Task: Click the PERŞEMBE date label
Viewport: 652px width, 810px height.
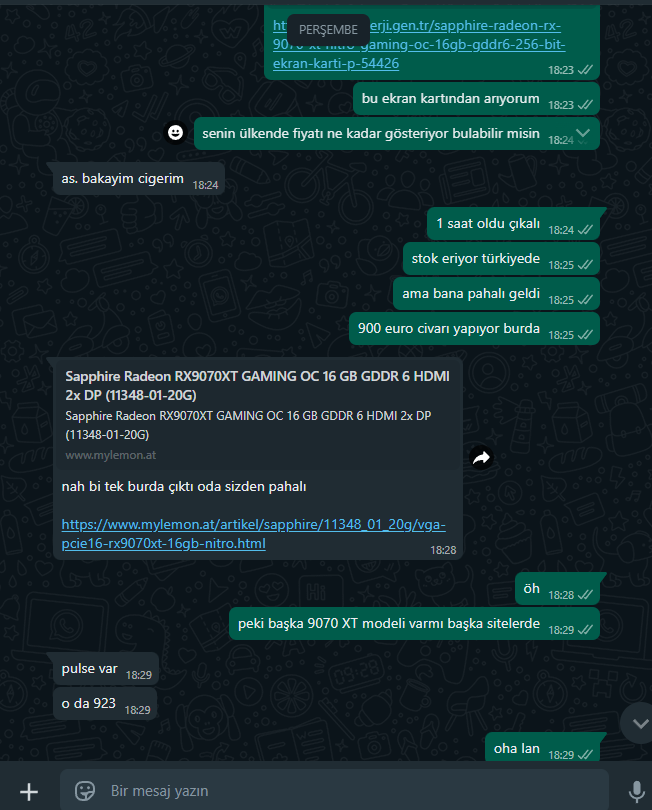Action: [328, 30]
